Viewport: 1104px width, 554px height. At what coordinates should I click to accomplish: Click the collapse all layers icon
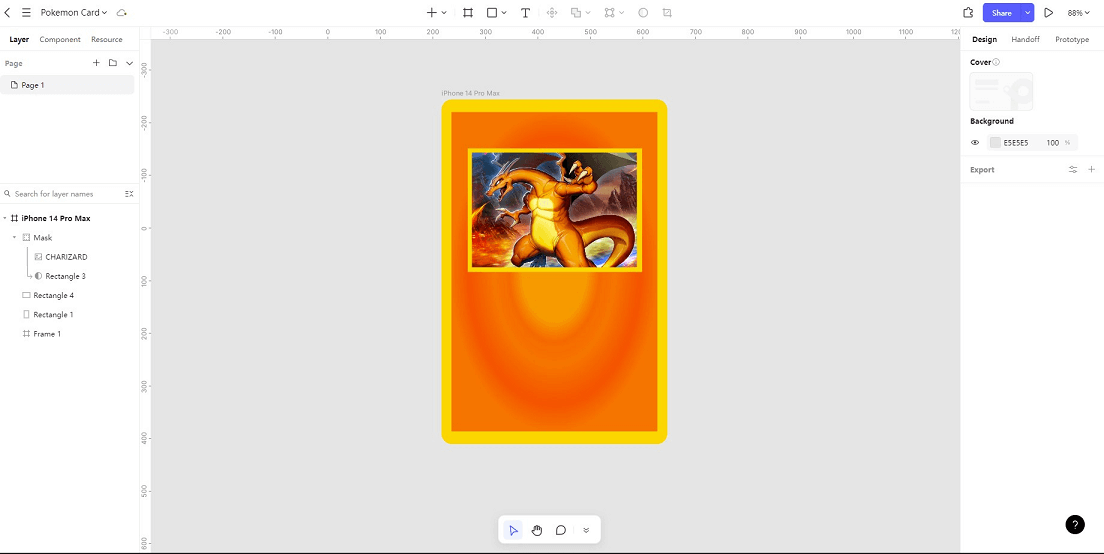[x=129, y=194]
